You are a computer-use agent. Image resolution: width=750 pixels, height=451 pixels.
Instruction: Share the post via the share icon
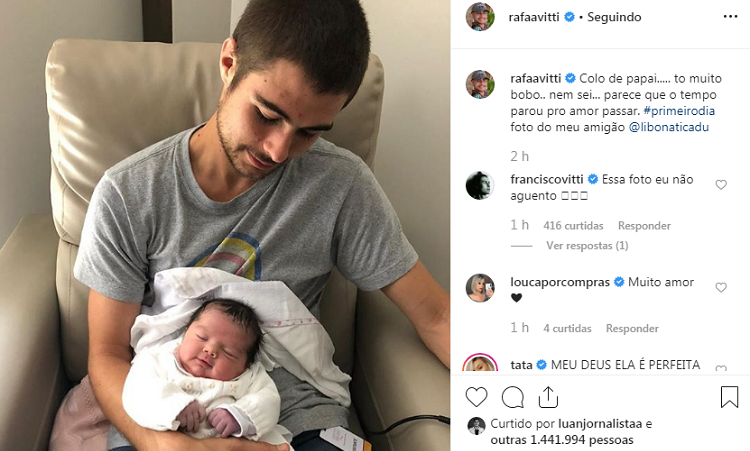tap(548, 396)
